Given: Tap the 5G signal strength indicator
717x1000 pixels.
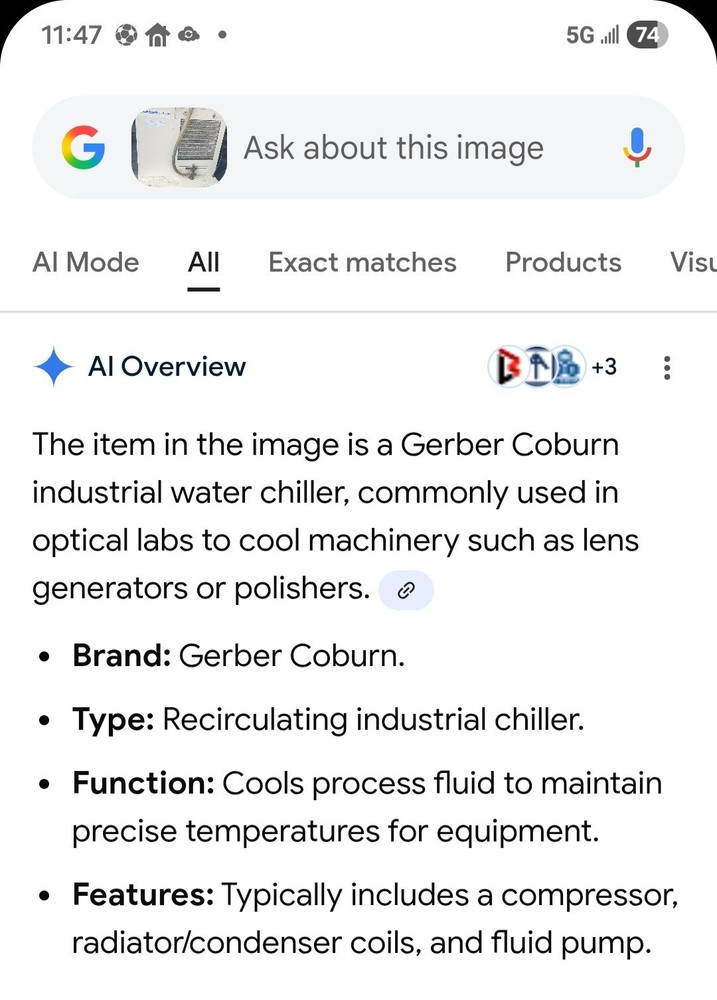Looking at the screenshot, I should coord(593,35).
